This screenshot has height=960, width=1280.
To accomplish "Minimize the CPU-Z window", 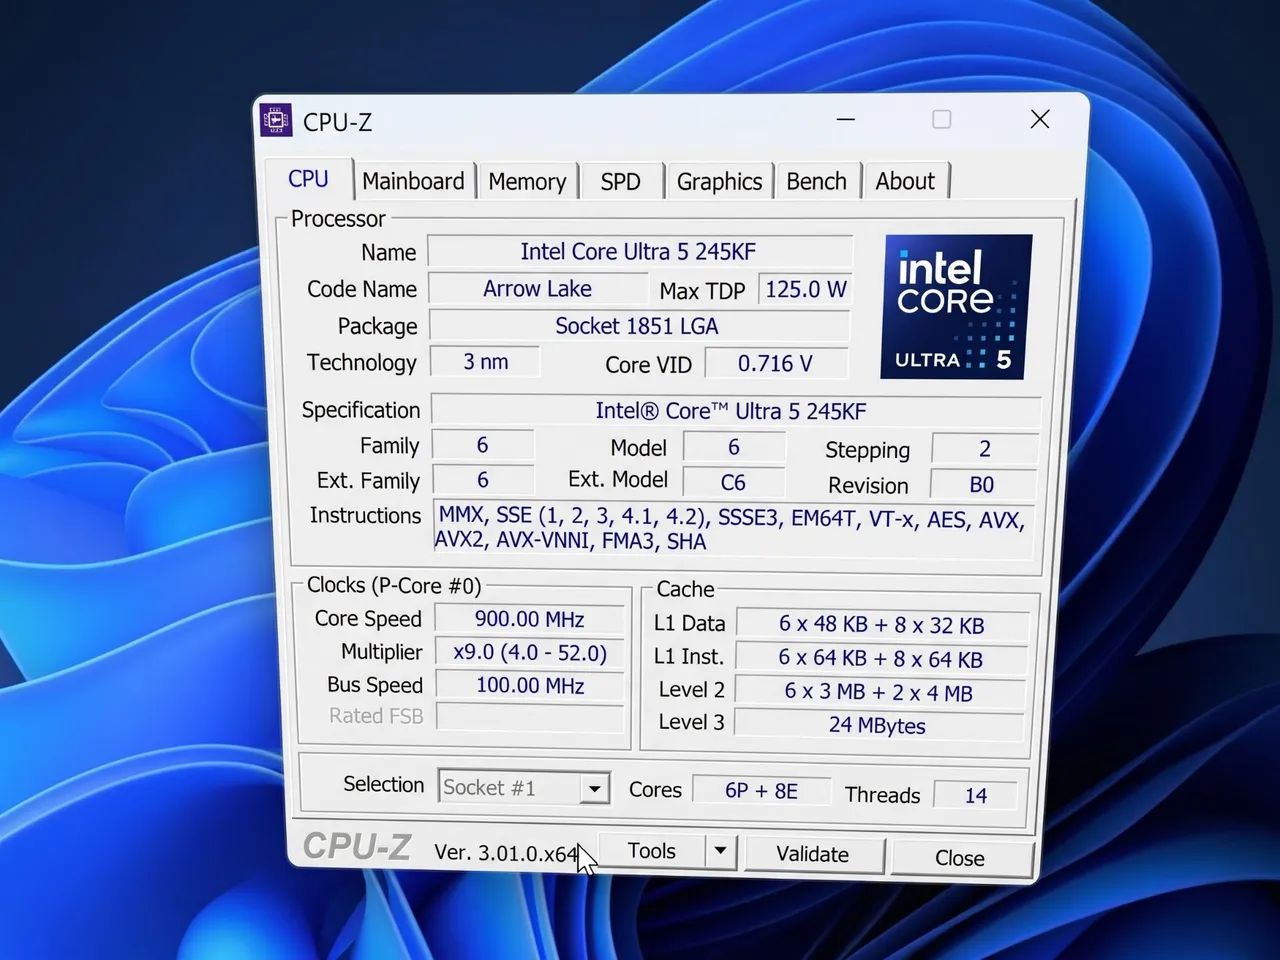I will point(846,119).
